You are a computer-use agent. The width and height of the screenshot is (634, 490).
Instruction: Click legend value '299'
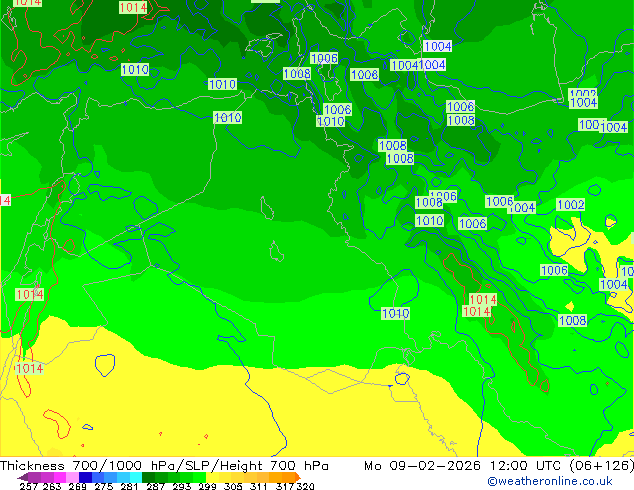coord(207,486)
